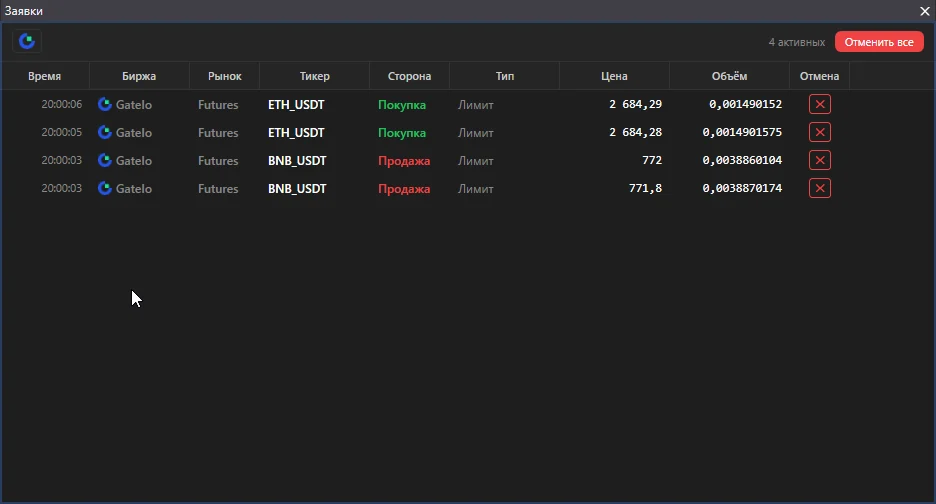Click Продажа side in the 771,8 row
The image size is (936, 504).
[x=404, y=189]
